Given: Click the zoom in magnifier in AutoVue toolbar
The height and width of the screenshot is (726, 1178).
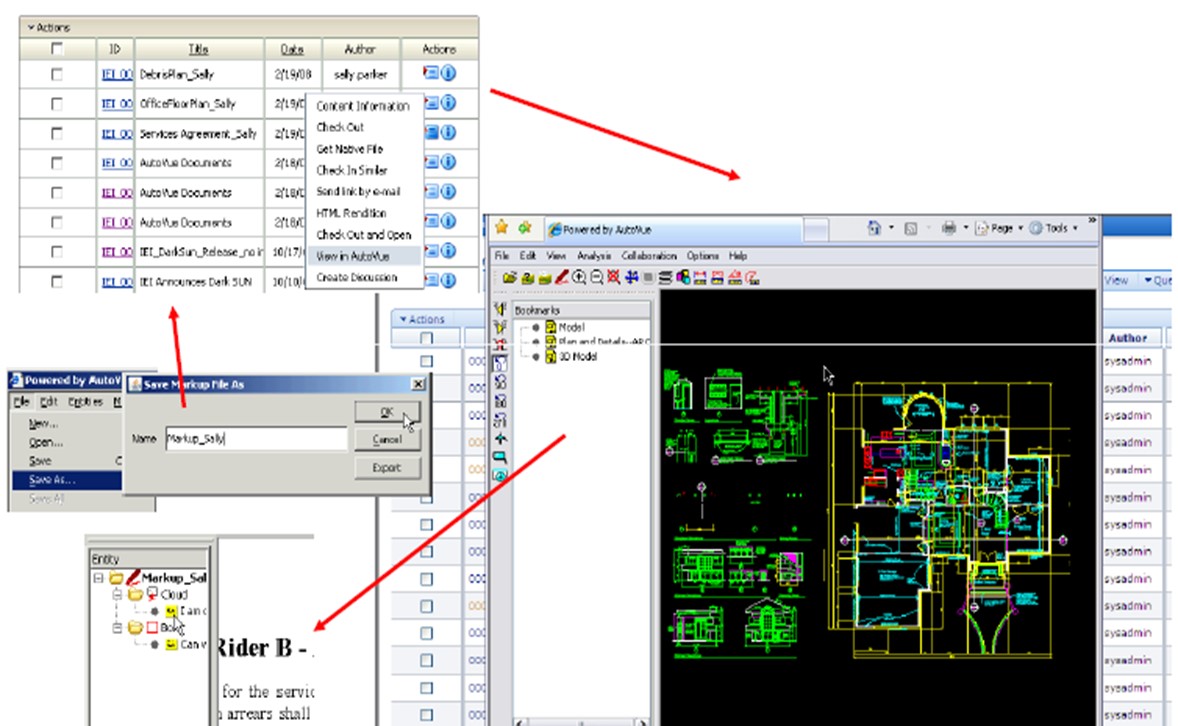Looking at the screenshot, I should [579, 278].
